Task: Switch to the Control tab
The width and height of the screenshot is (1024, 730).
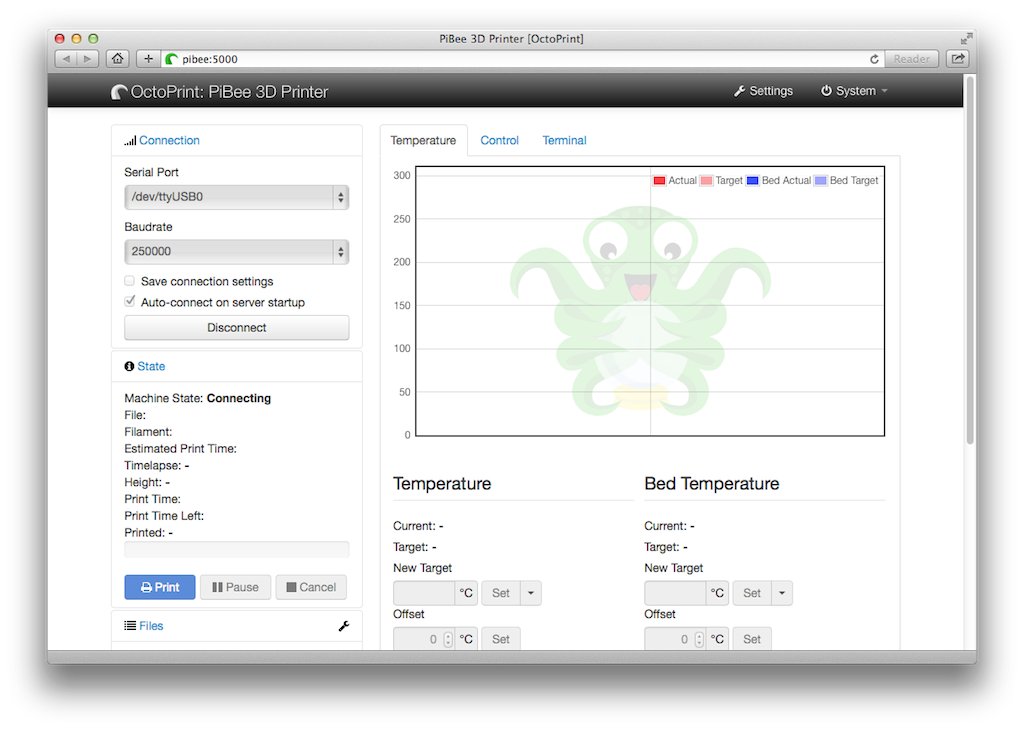Action: point(500,140)
